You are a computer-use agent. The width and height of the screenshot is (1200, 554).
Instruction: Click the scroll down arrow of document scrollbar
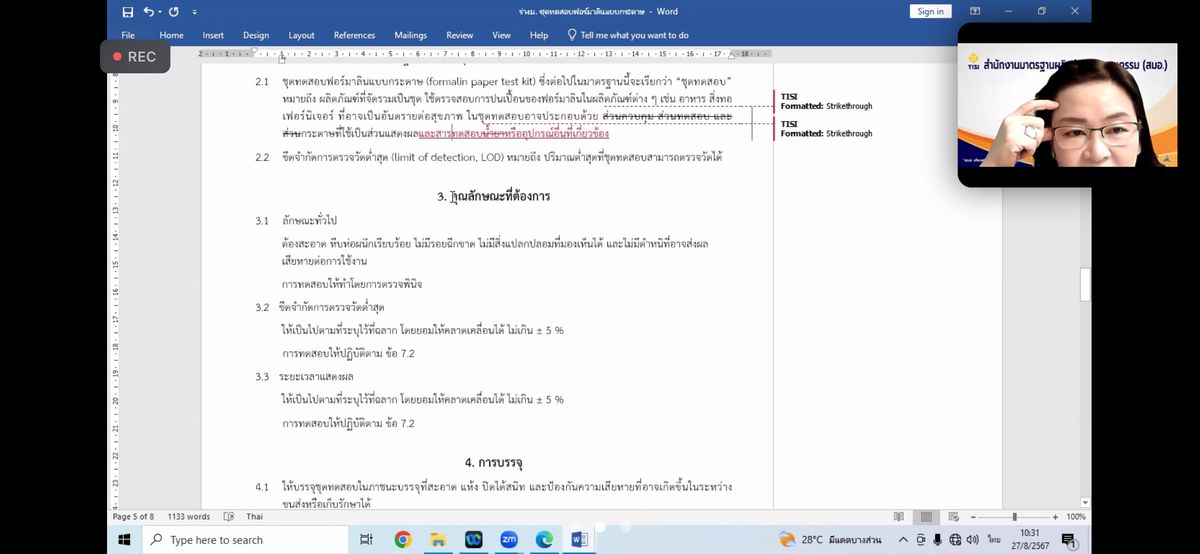[x=1085, y=503]
